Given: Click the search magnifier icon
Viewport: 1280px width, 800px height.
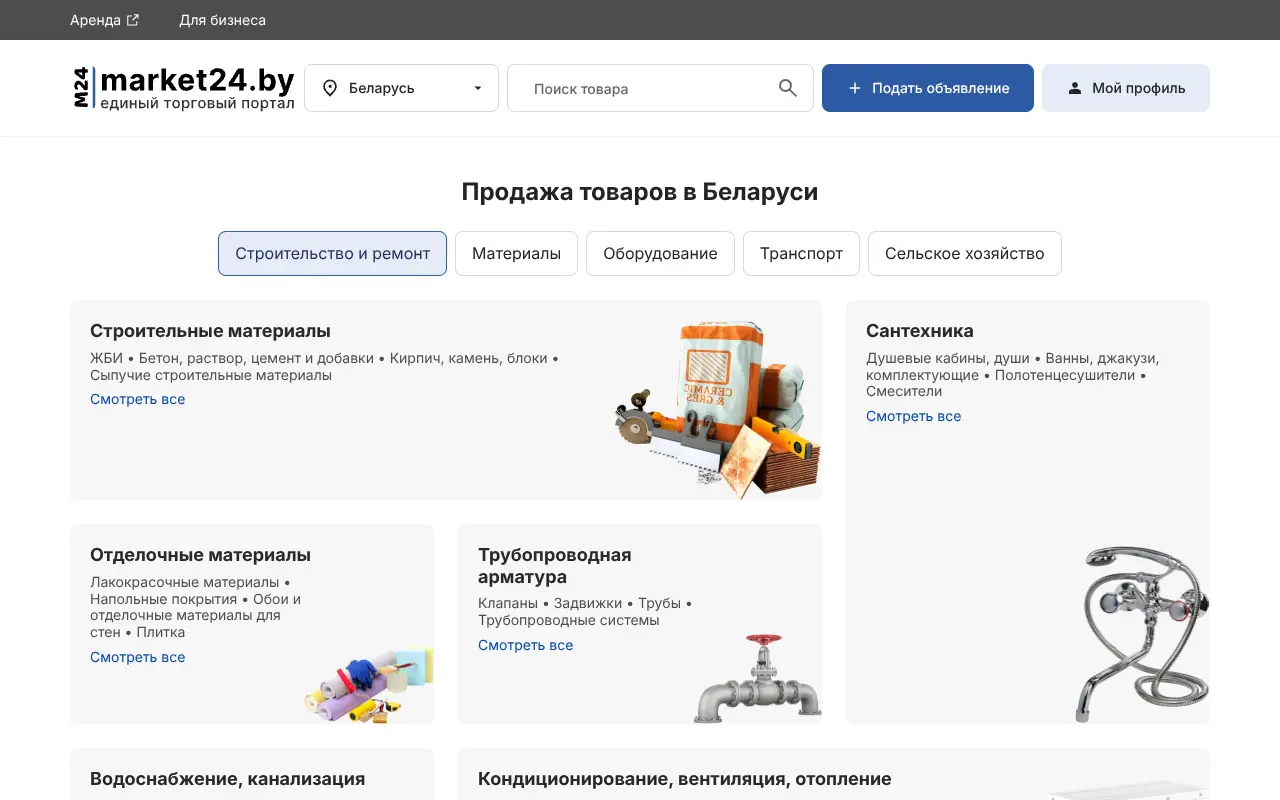Looking at the screenshot, I should coord(787,88).
